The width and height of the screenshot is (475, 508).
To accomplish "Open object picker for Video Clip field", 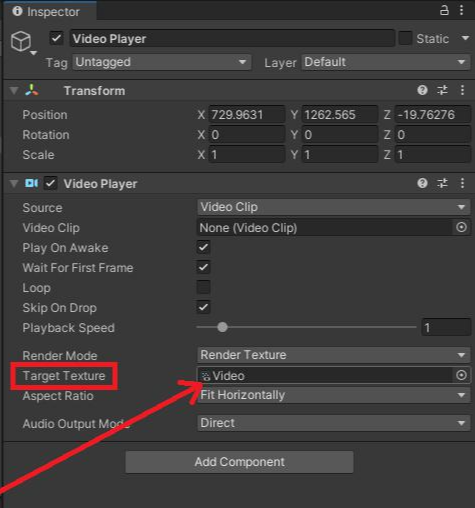I will coord(461,228).
